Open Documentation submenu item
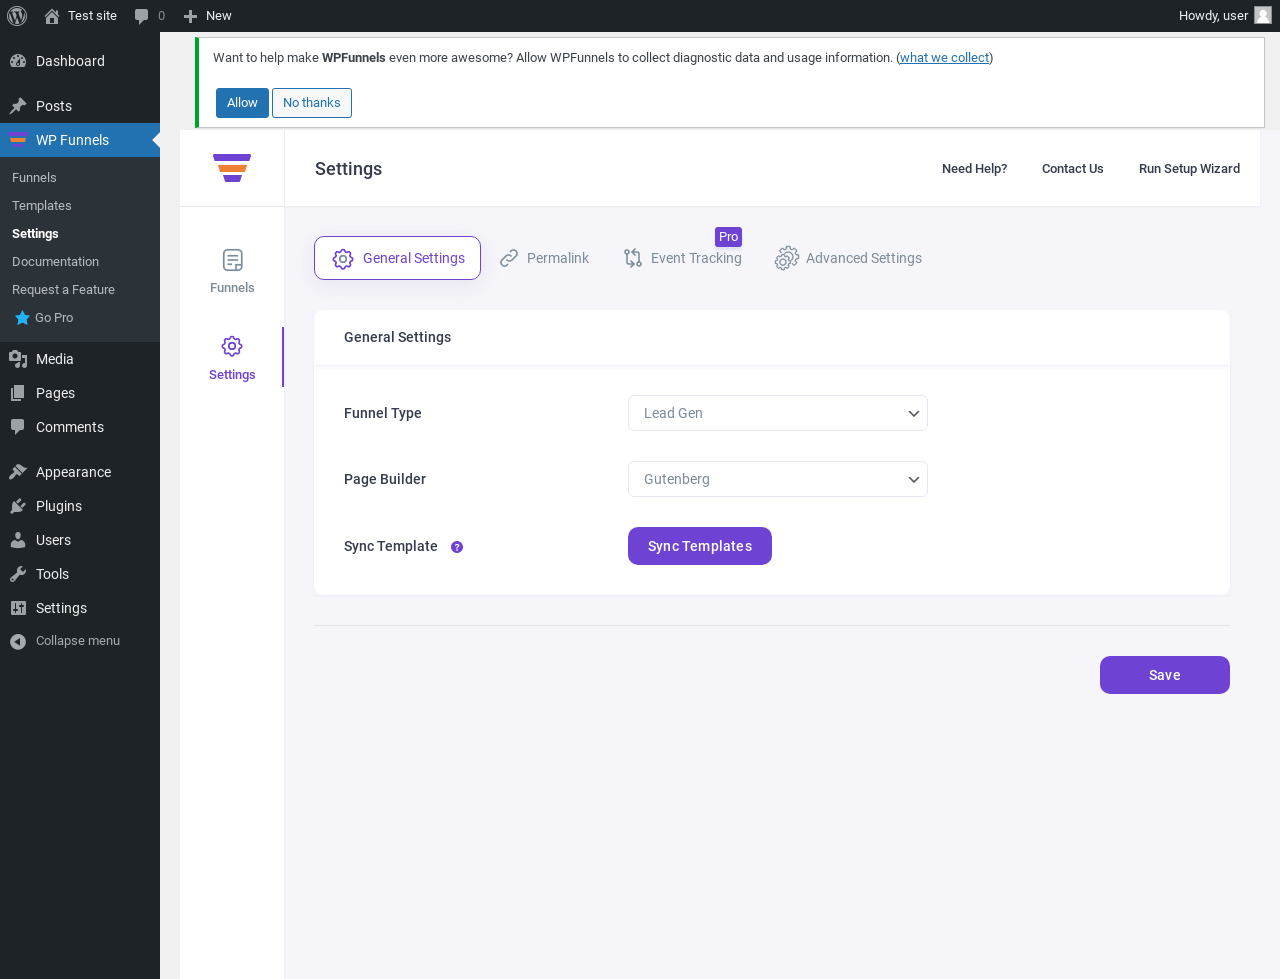This screenshot has width=1280, height=979. tap(56, 262)
